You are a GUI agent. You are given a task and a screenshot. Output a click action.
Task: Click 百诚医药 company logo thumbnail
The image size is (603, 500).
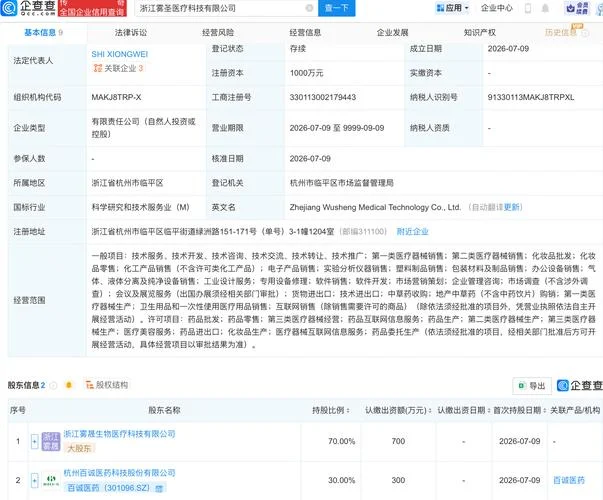(x=51, y=480)
